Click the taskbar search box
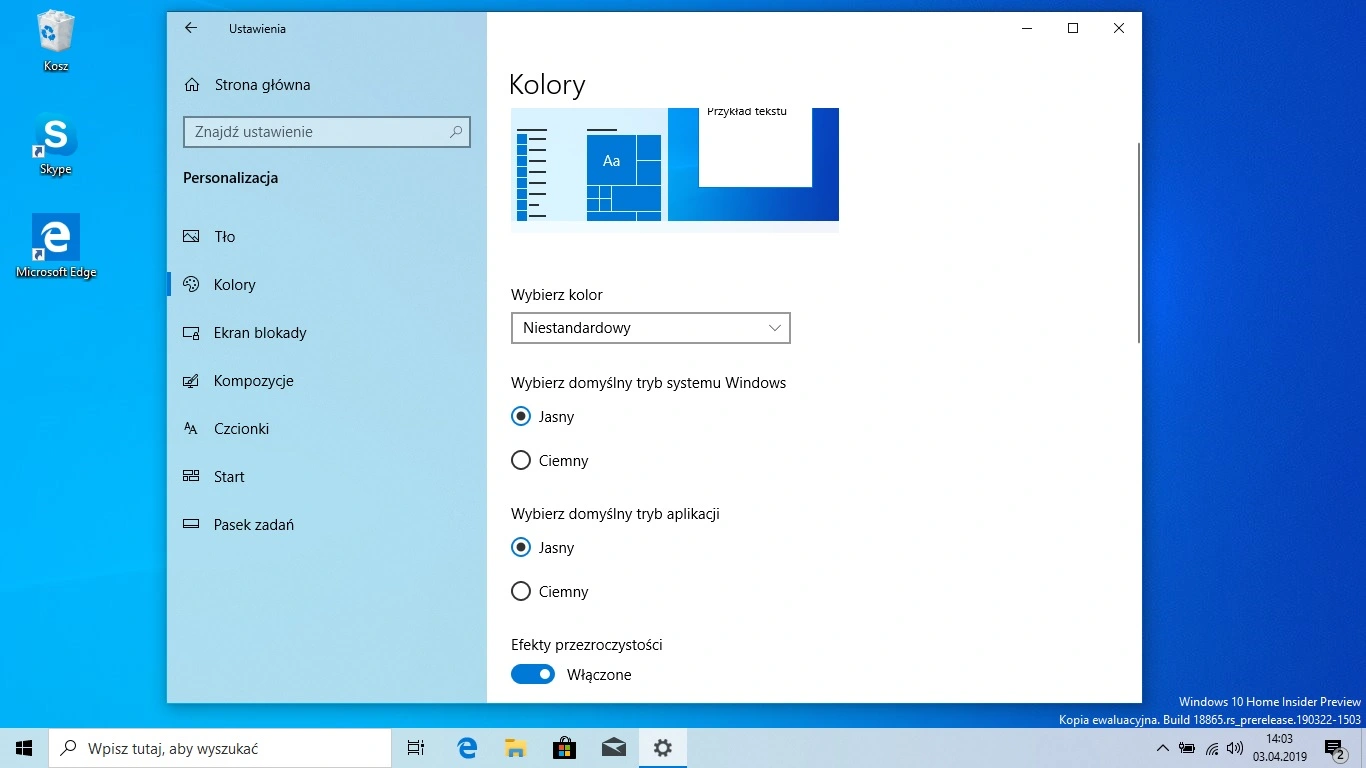Screen dimensions: 1366x768 (220, 748)
